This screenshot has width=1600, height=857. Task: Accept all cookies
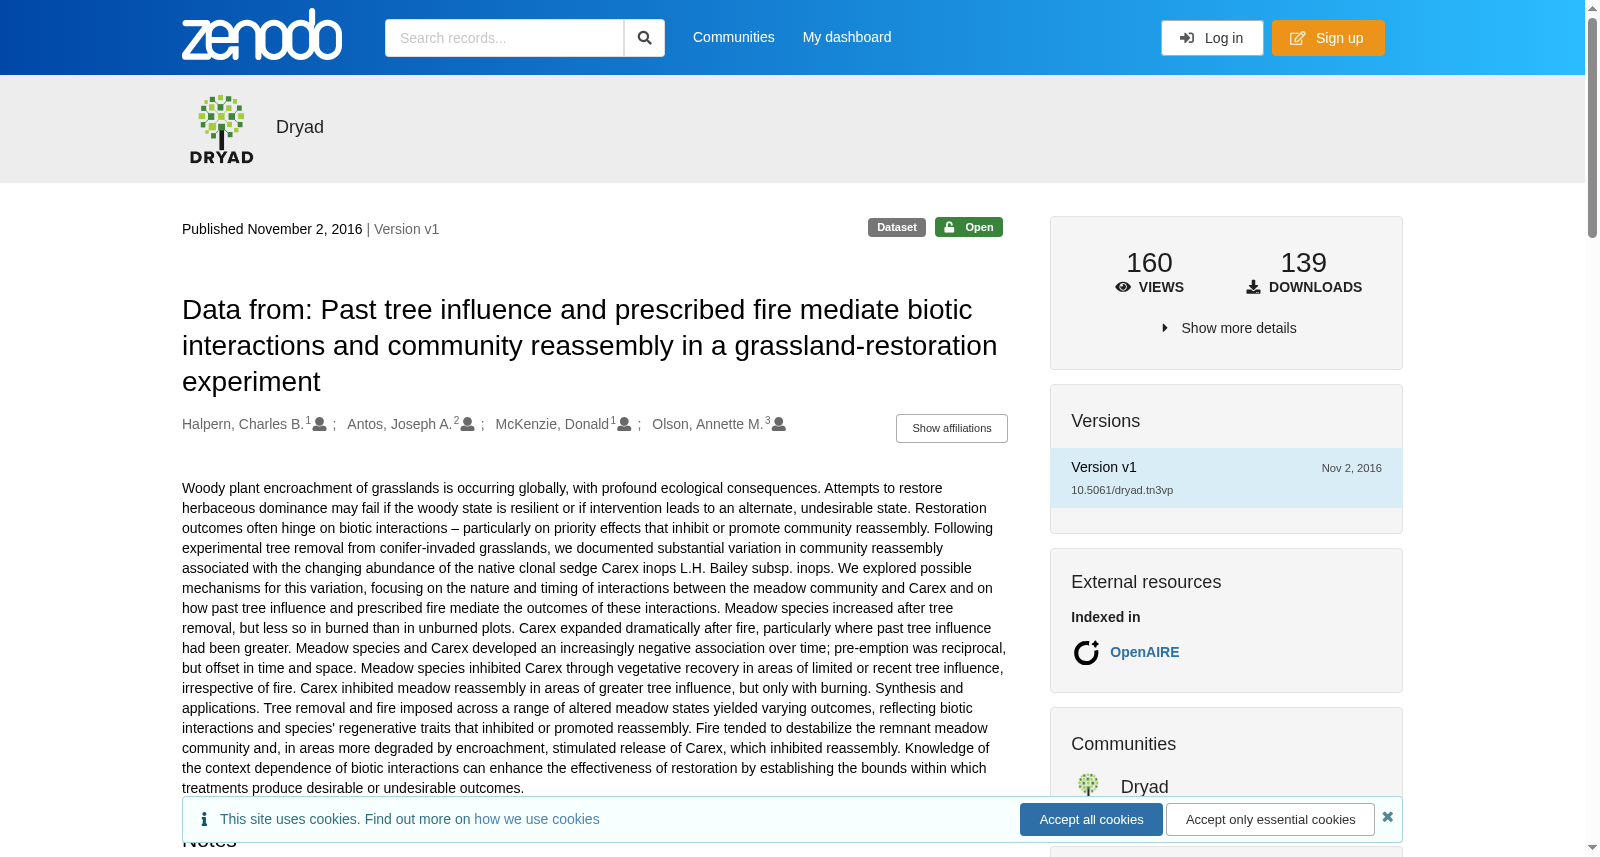click(1091, 820)
